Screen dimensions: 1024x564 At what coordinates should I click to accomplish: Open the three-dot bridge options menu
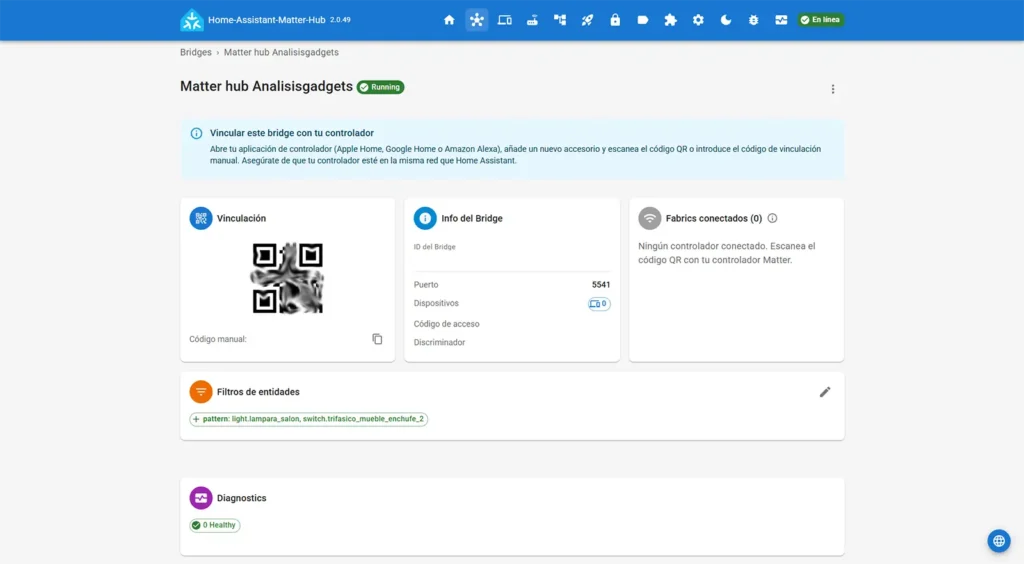[833, 89]
